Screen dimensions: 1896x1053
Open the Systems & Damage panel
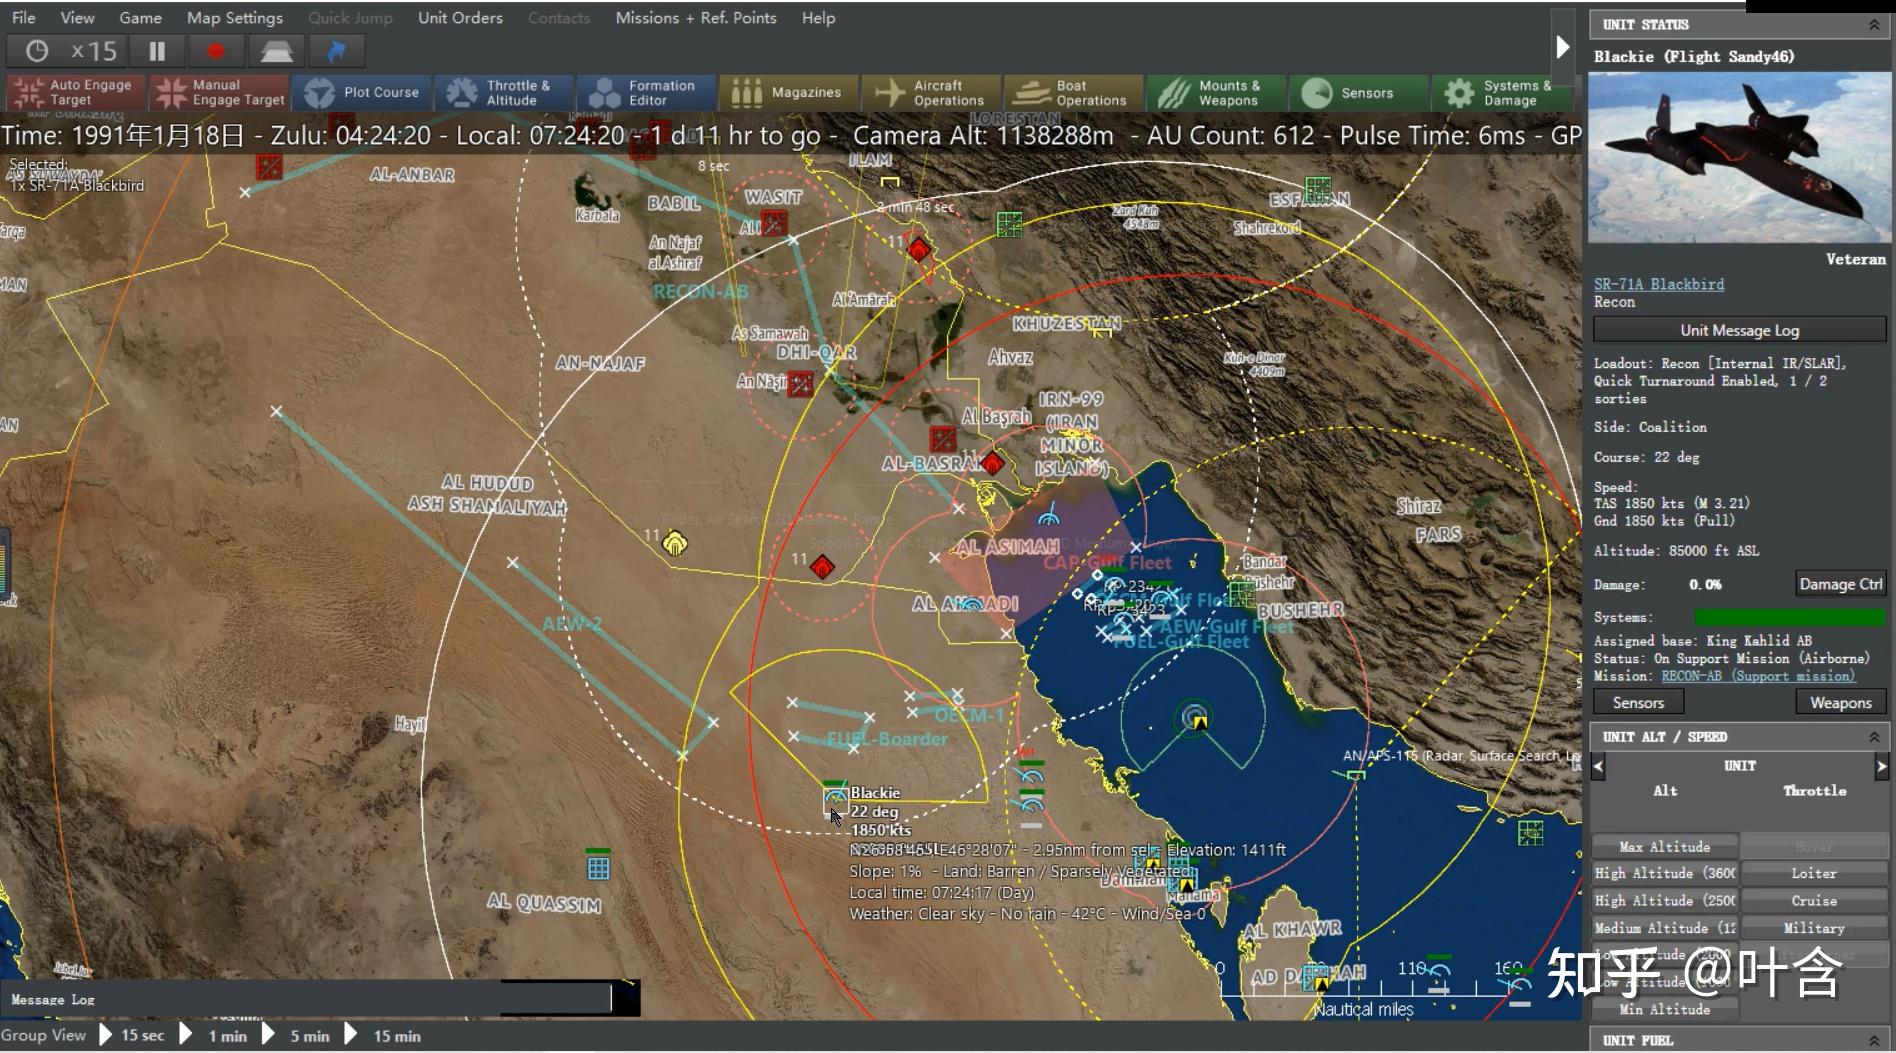(x=1501, y=92)
